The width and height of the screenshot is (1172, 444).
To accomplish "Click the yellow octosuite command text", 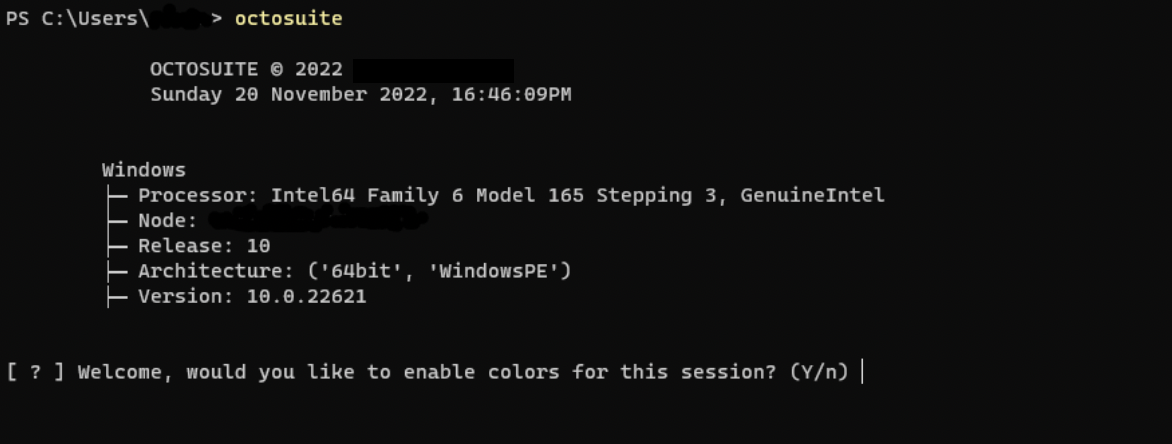I will [x=289, y=19].
